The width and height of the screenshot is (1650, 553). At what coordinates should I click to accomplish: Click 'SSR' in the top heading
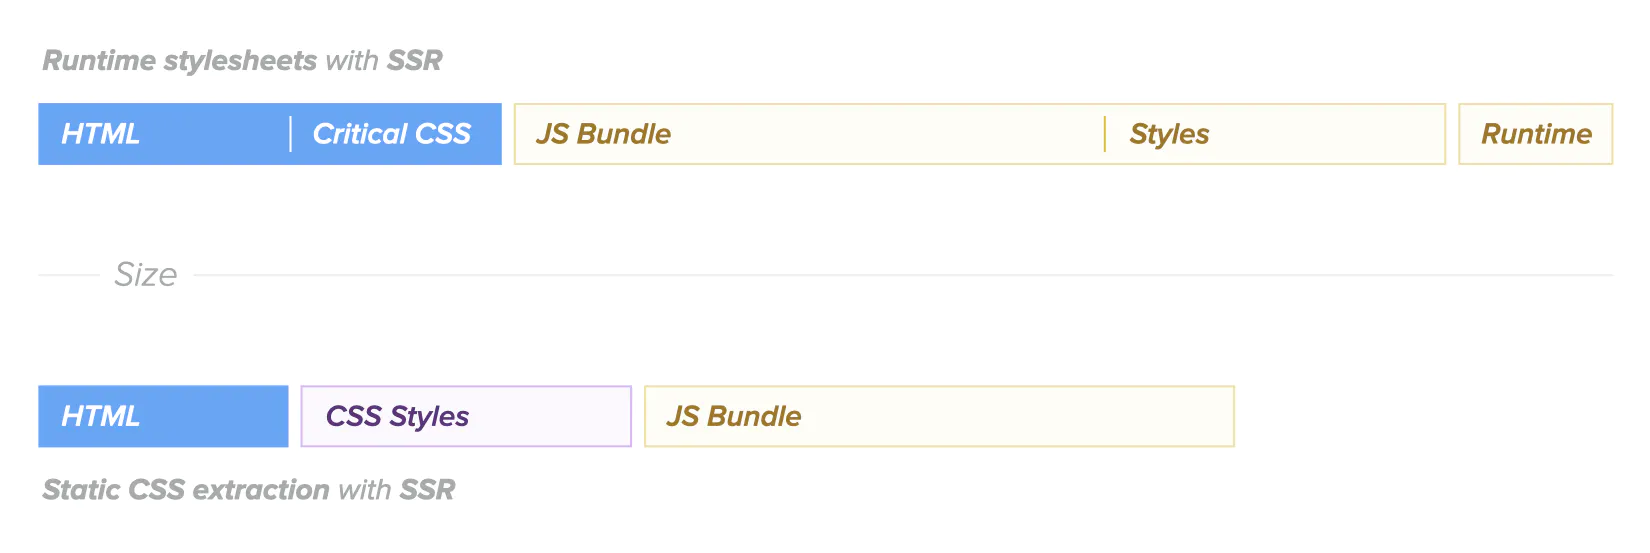tap(415, 61)
